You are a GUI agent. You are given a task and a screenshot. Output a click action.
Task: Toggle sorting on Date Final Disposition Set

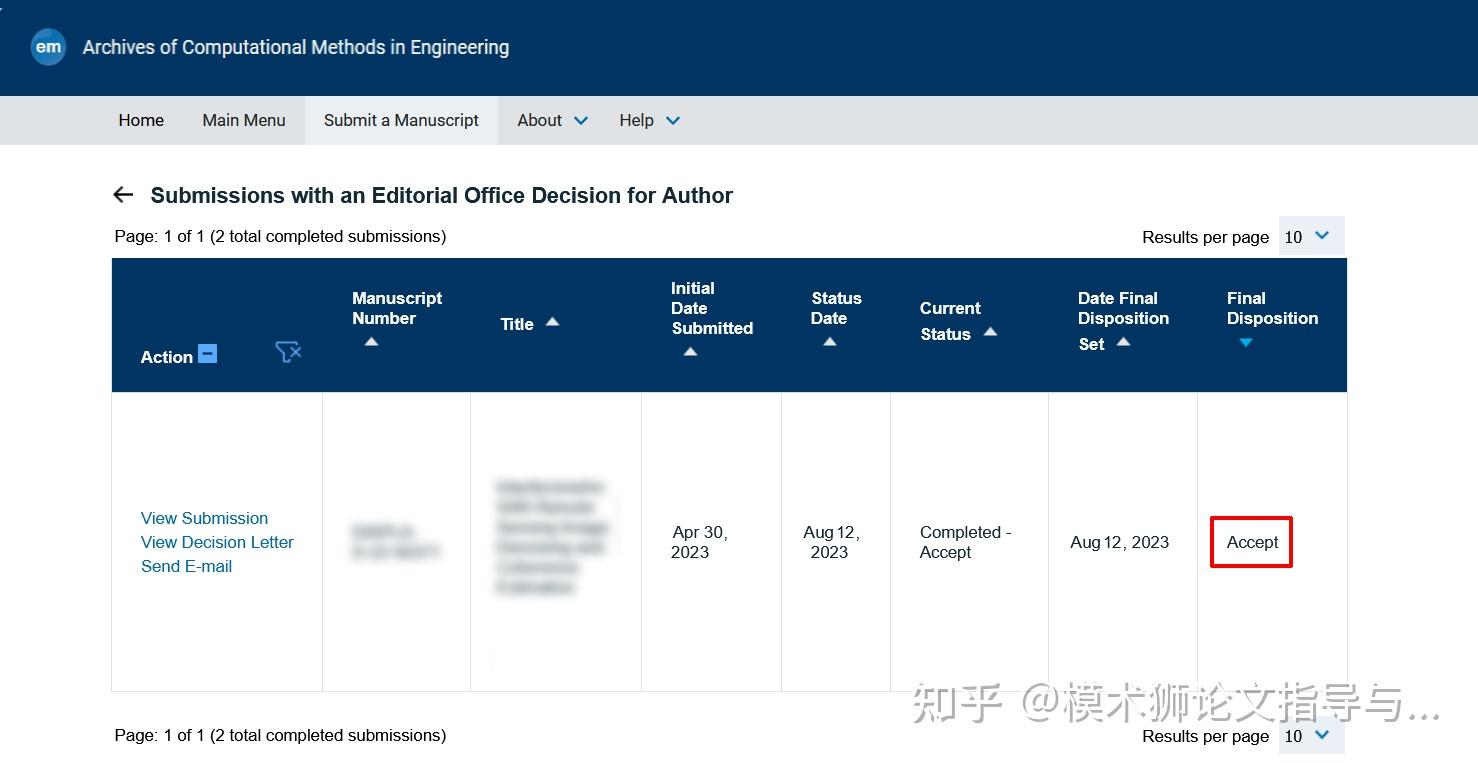click(x=1123, y=343)
